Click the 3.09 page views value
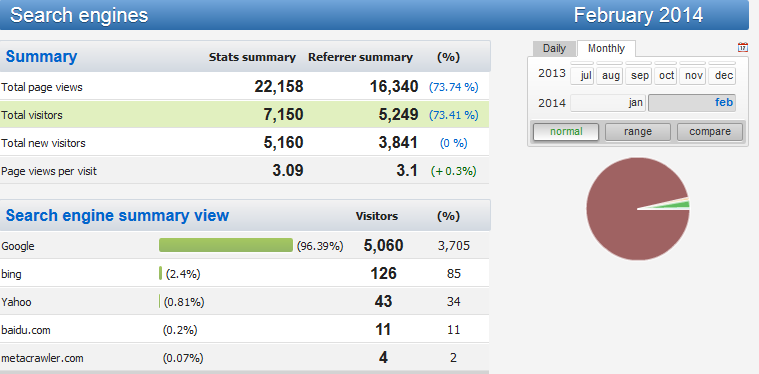 pyautogui.click(x=288, y=171)
